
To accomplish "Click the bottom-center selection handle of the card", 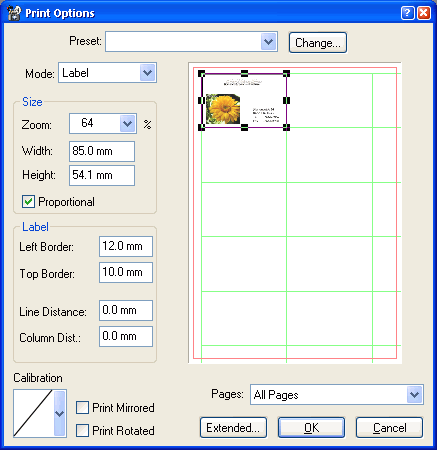I will tap(244, 127).
